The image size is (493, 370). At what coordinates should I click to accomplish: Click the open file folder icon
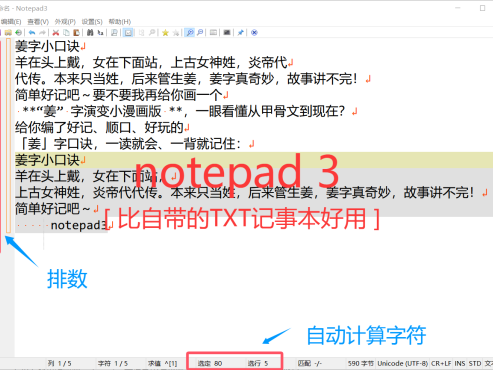click(8, 33)
